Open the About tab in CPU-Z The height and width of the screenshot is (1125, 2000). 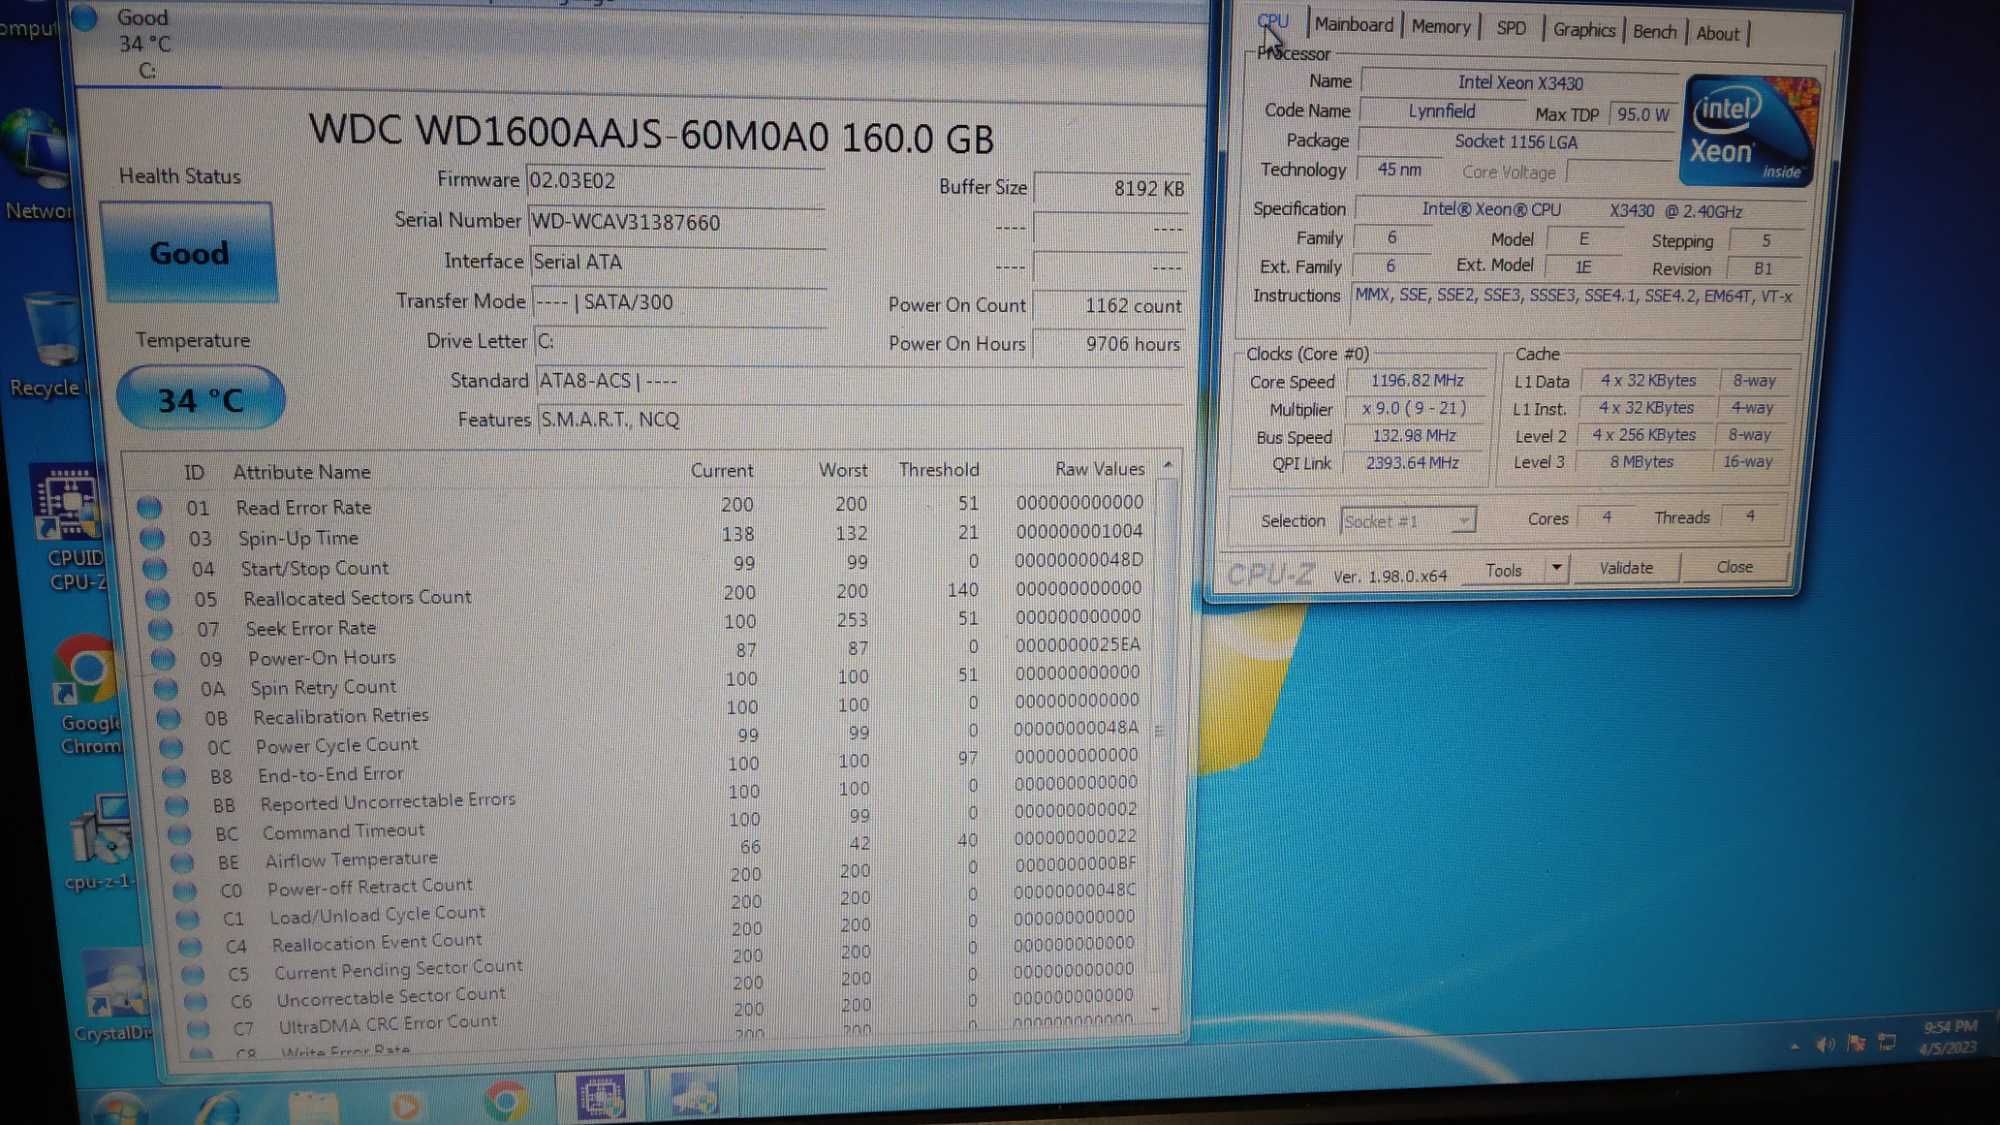pyautogui.click(x=1717, y=34)
